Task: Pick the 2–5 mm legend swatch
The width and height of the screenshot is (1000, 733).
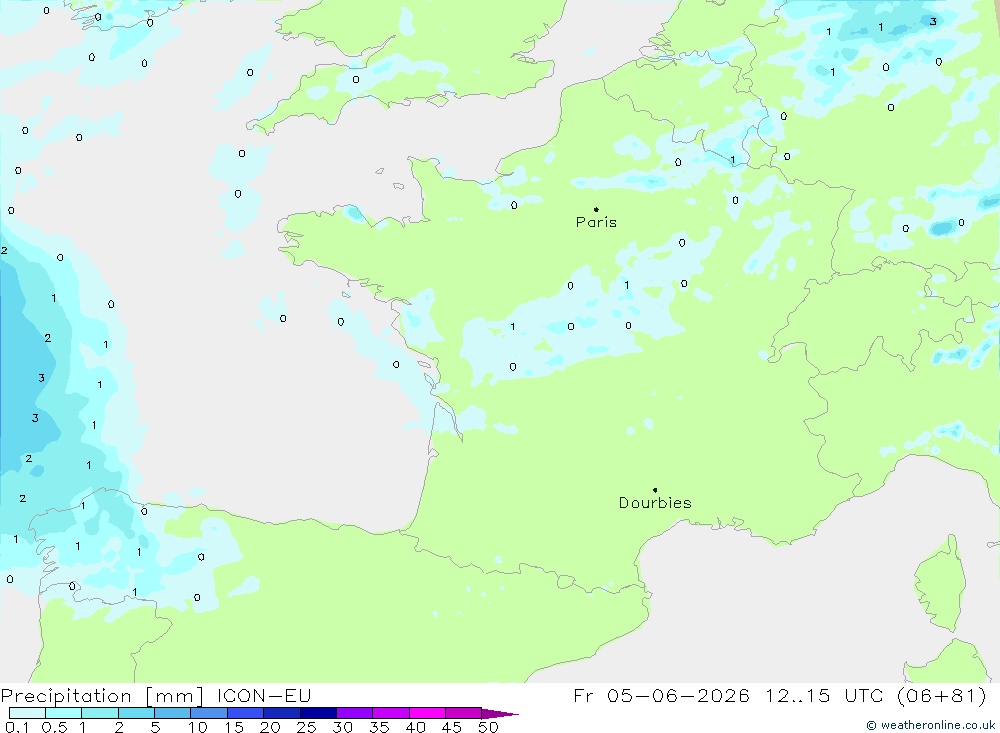Action: coord(136,713)
